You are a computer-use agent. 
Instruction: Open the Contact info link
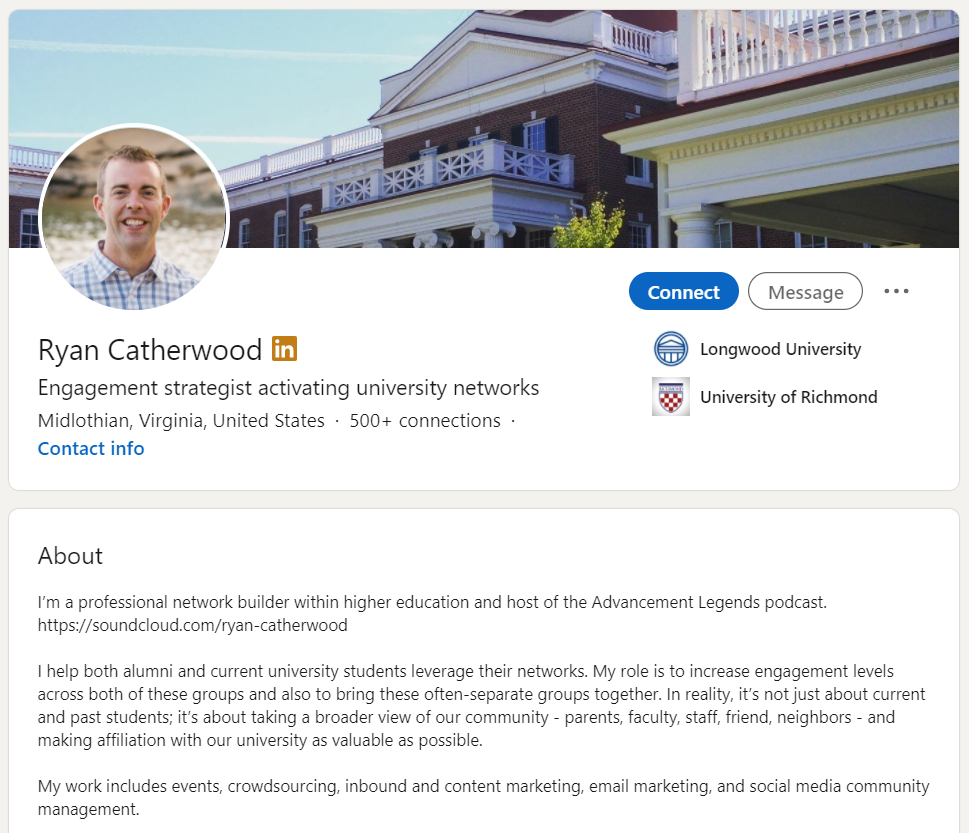tap(91, 448)
